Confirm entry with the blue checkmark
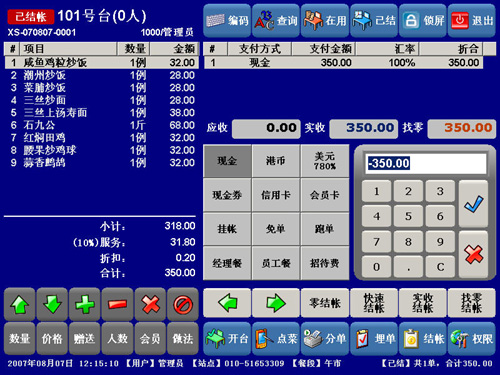The width and height of the screenshot is (500, 375). pyautogui.click(x=473, y=204)
